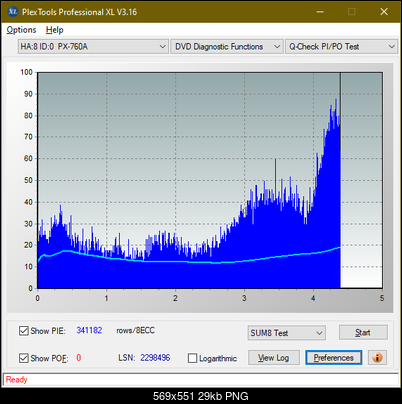Image resolution: width=402 pixels, height=404 pixels.
Task: Click the View Log button
Action: [x=274, y=358]
